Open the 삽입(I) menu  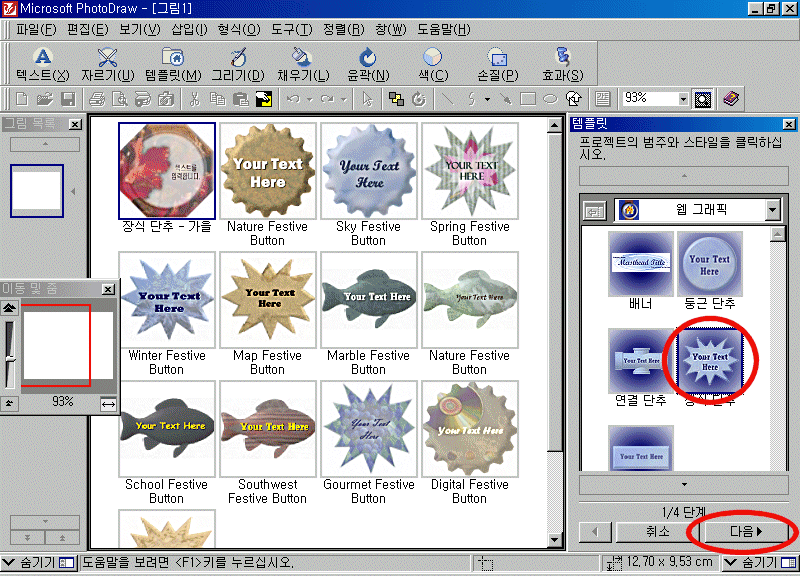click(x=189, y=30)
